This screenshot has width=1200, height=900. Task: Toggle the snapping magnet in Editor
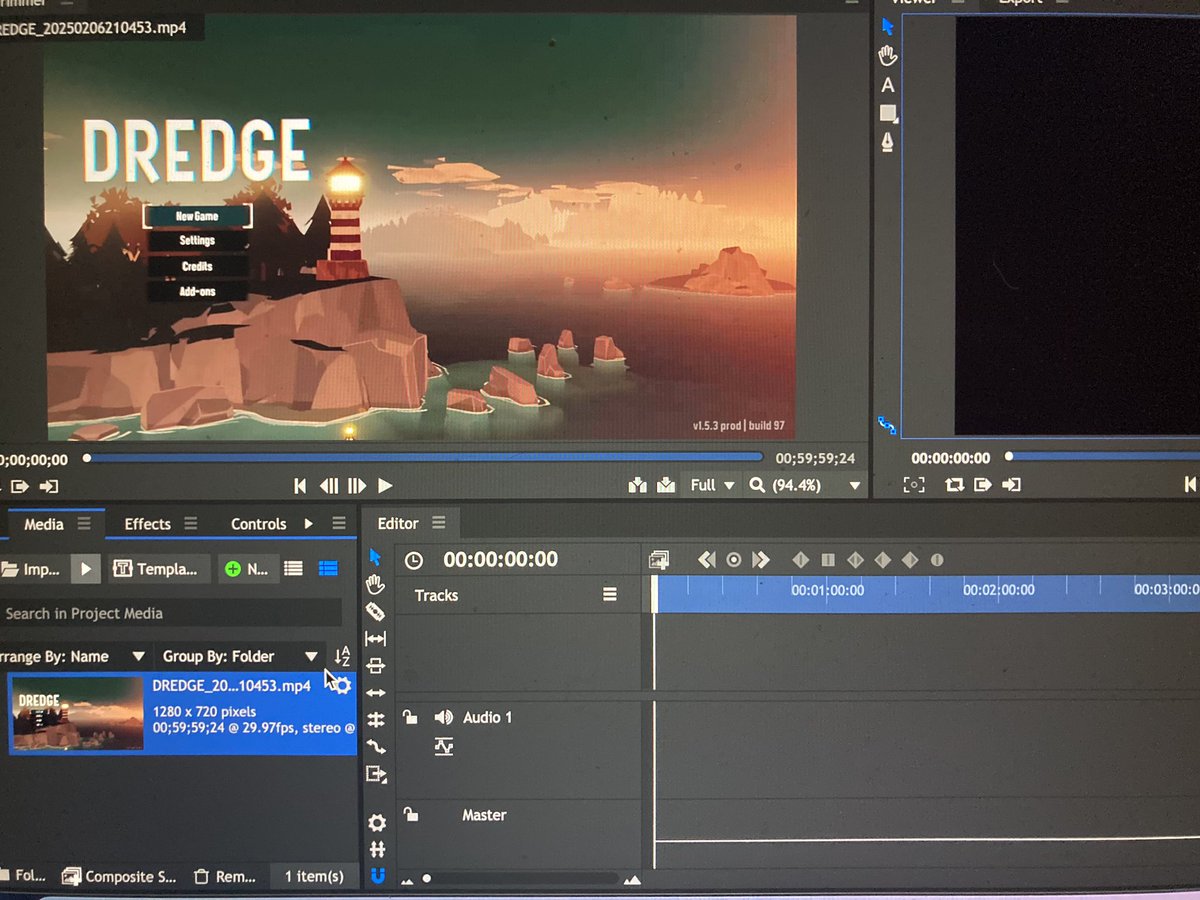[x=377, y=876]
